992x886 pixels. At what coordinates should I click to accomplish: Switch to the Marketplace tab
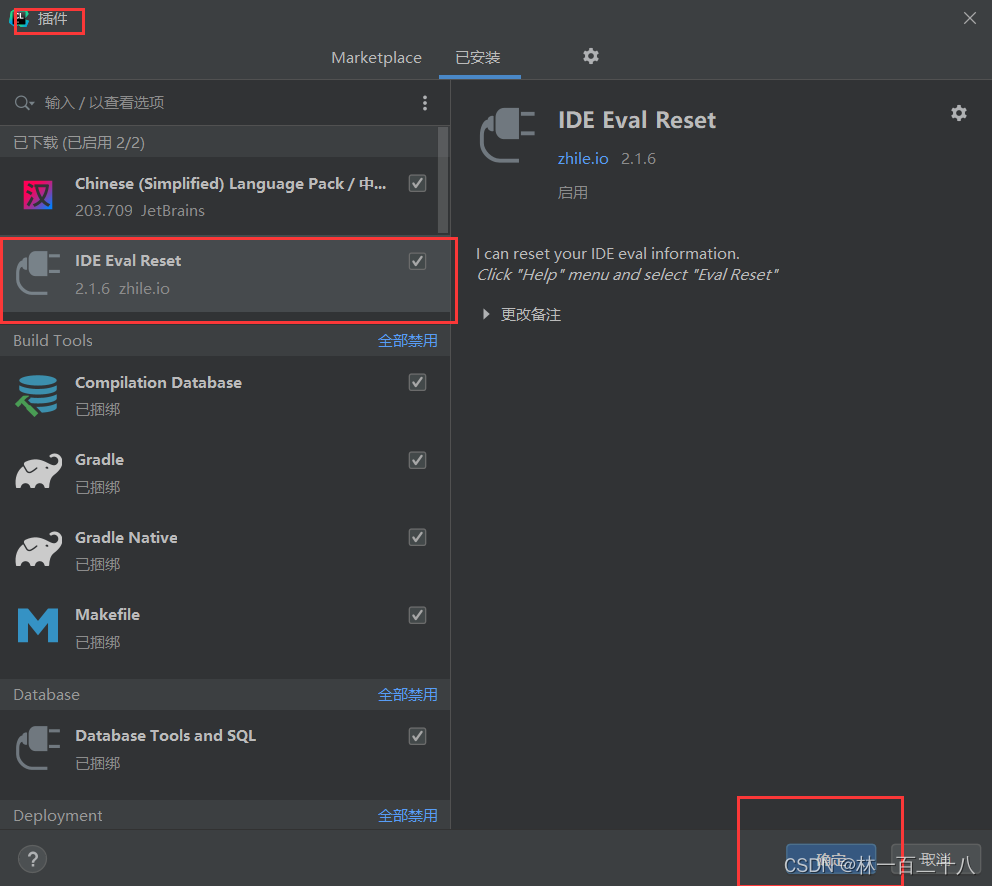[376, 58]
